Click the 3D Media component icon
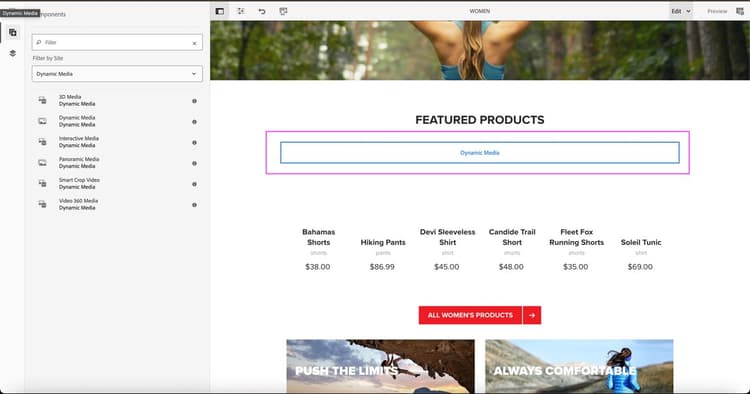Screen dimensions: 750x394 click(x=43, y=100)
